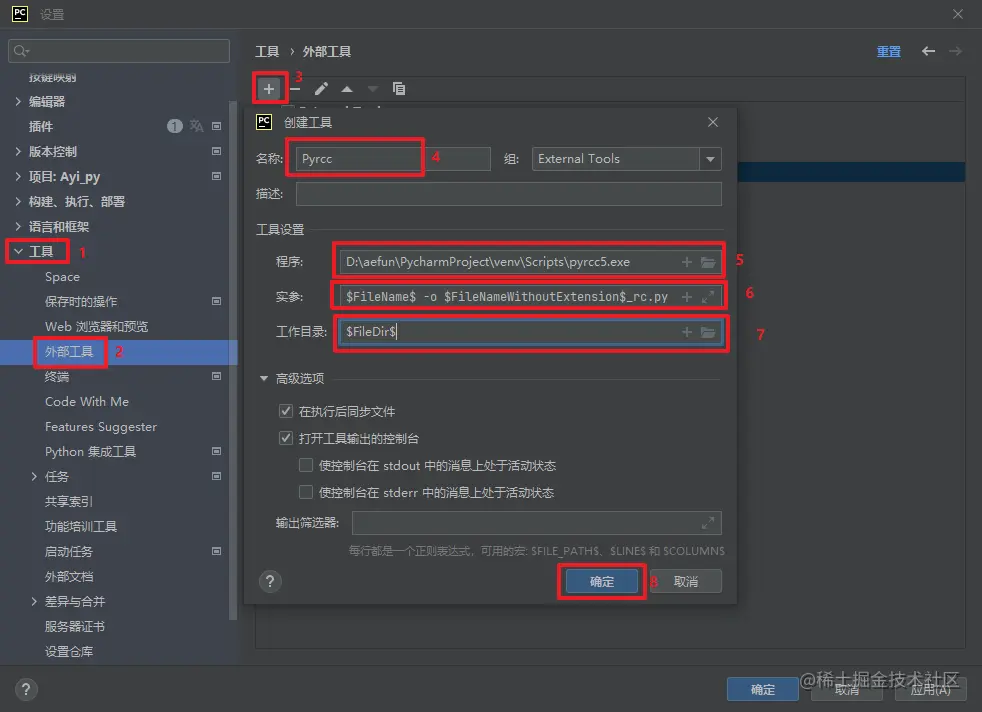Open the External Tools group dropdown
Image resolution: width=982 pixels, height=712 pixels.
[710, 159]
